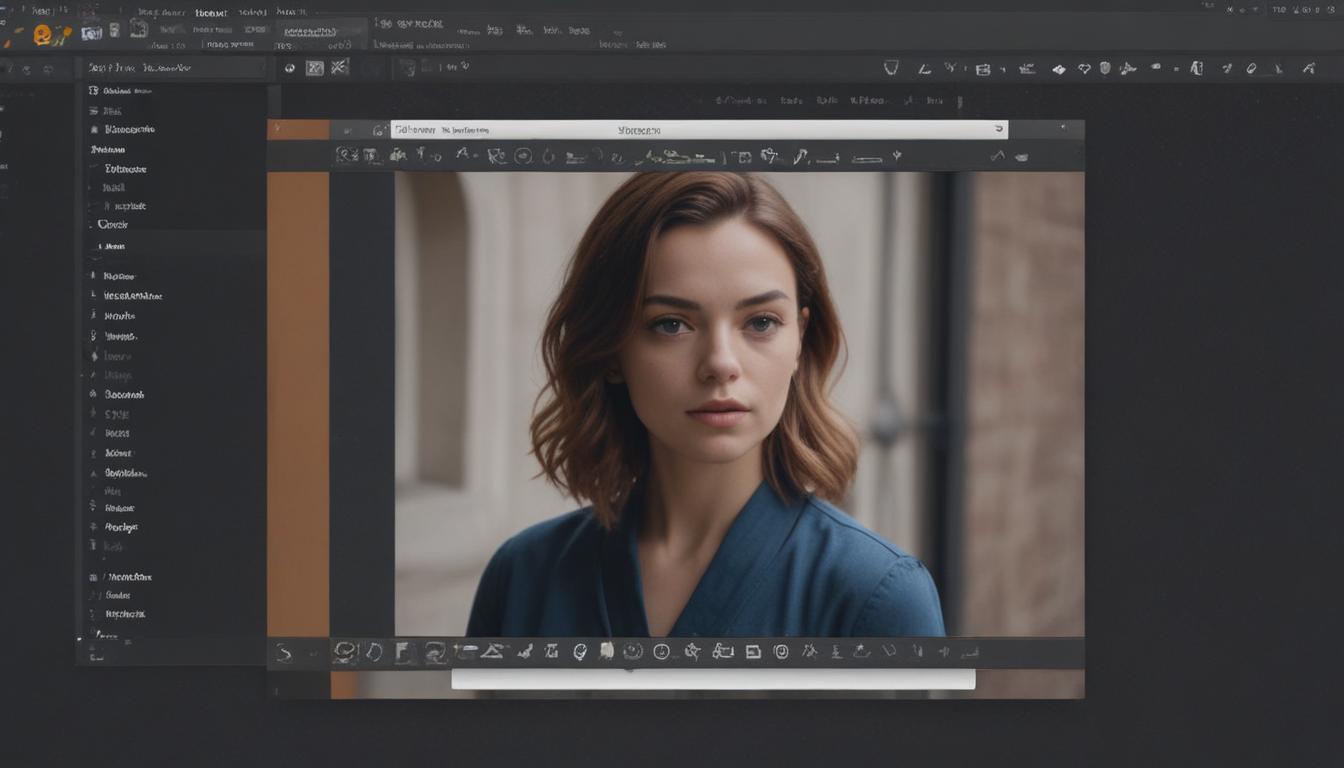Screen dimensions: 1344x768
Task: Choose the filled grey shield icon, upper-right toolbar
Action: tap(1105, 68)
